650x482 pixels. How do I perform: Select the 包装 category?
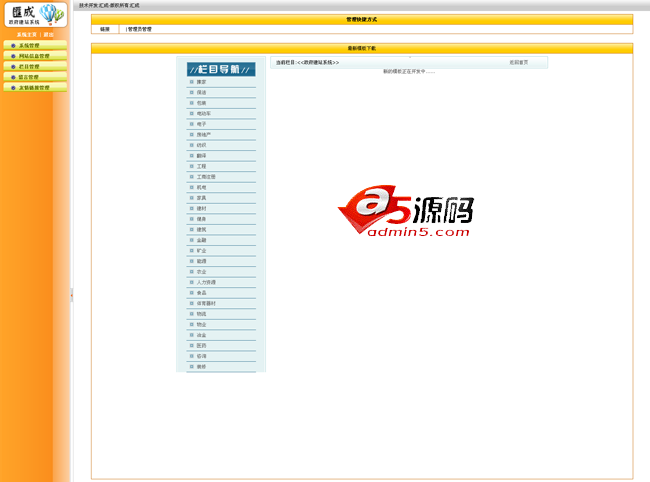(x=201, y=103)
